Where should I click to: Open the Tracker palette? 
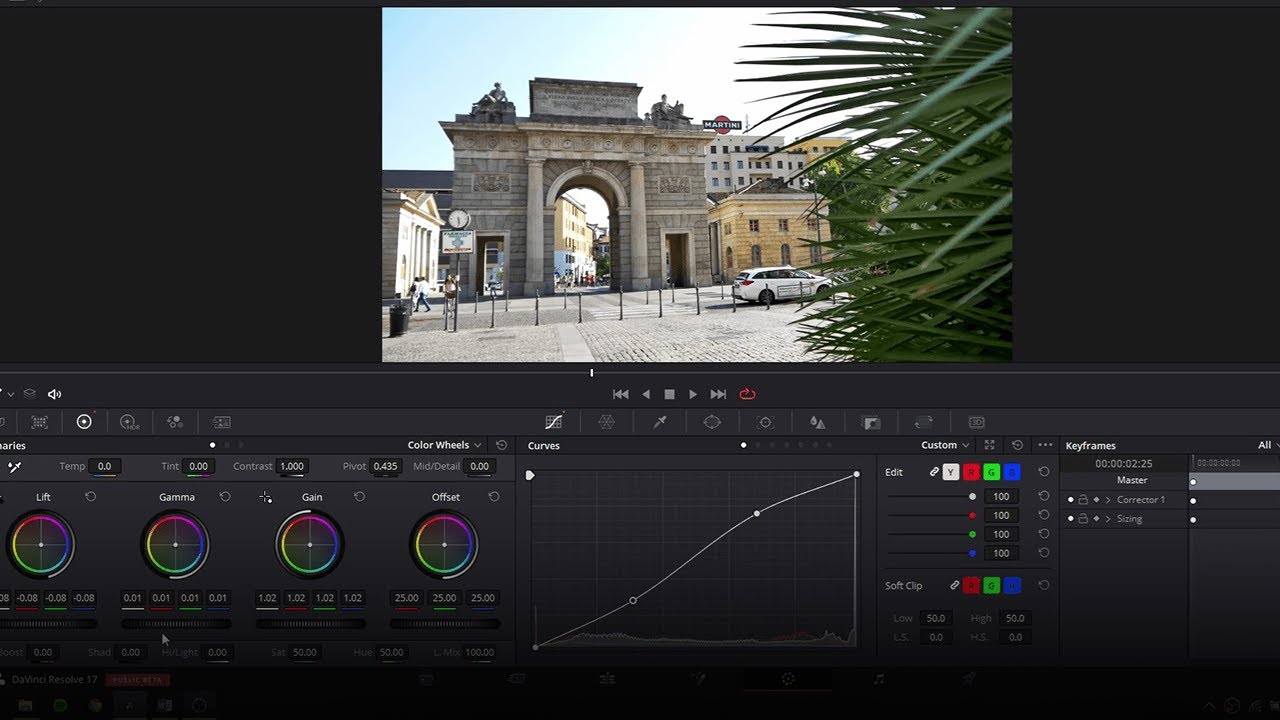point(765,422)
